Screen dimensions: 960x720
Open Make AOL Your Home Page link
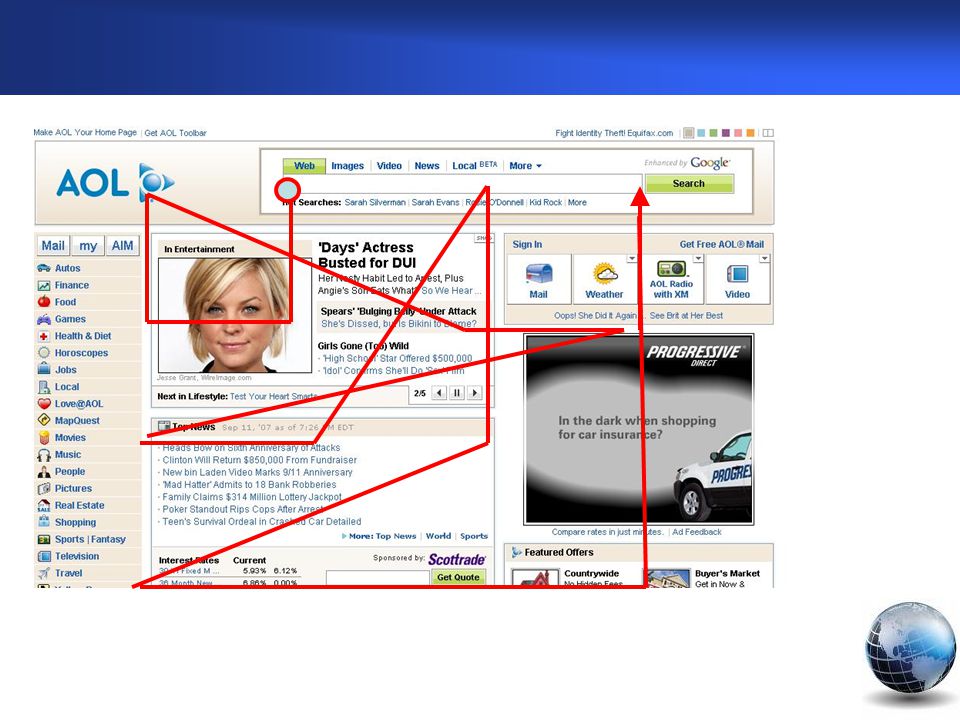(x=85, y=132)
